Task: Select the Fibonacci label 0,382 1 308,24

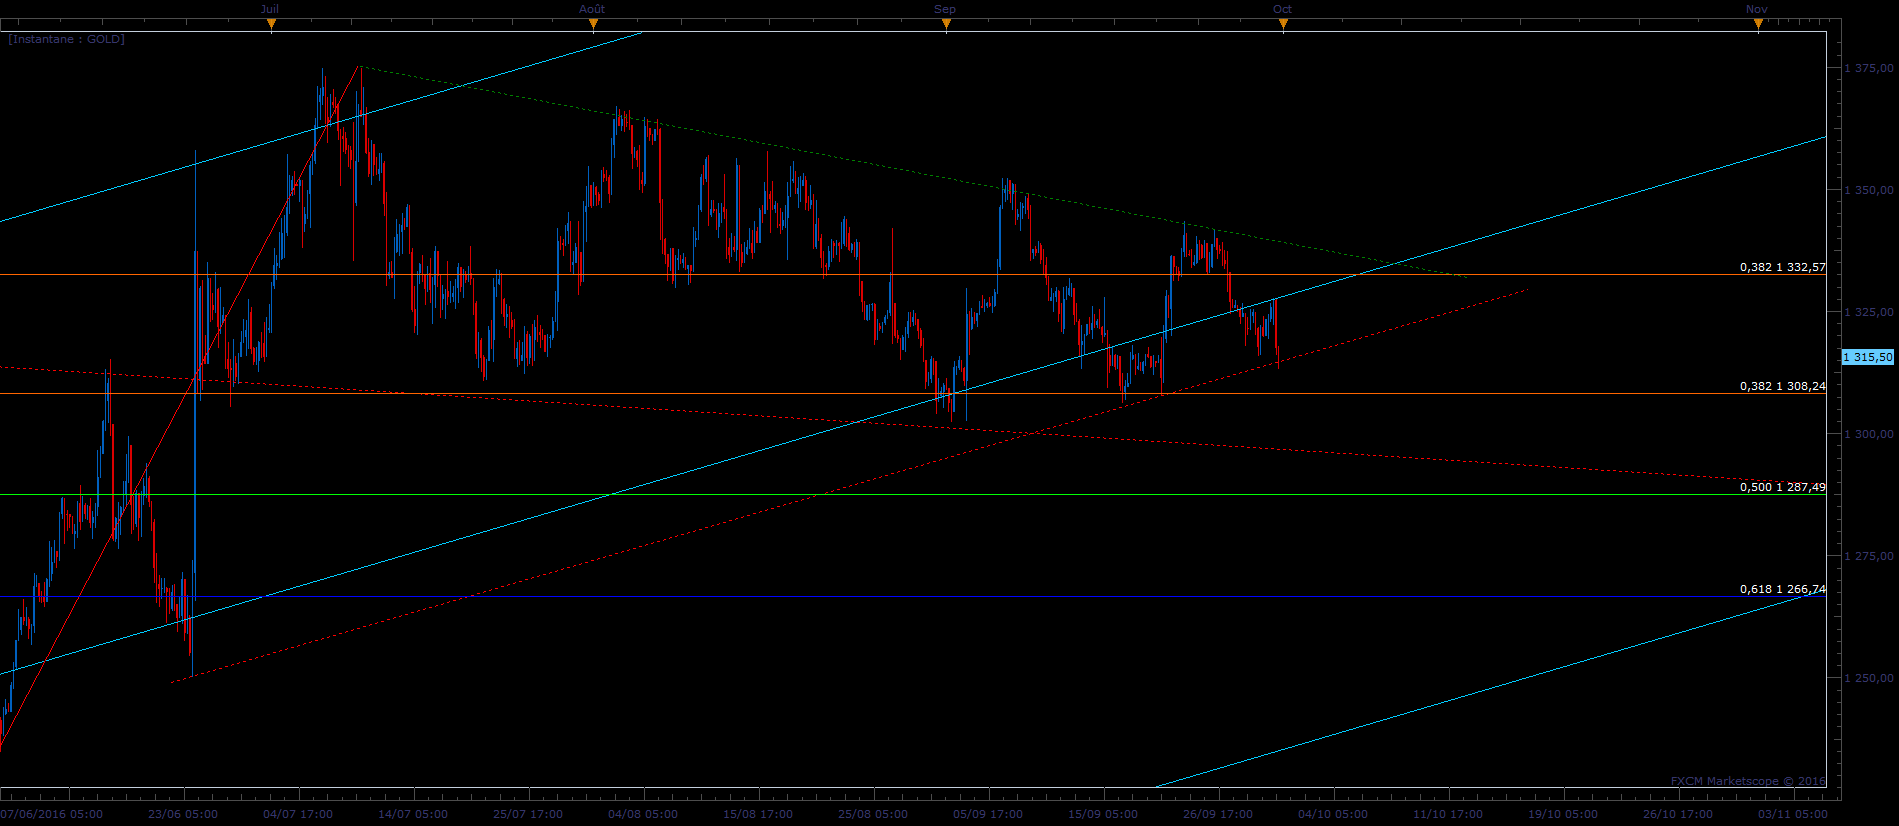Action: coord(1783,386)
